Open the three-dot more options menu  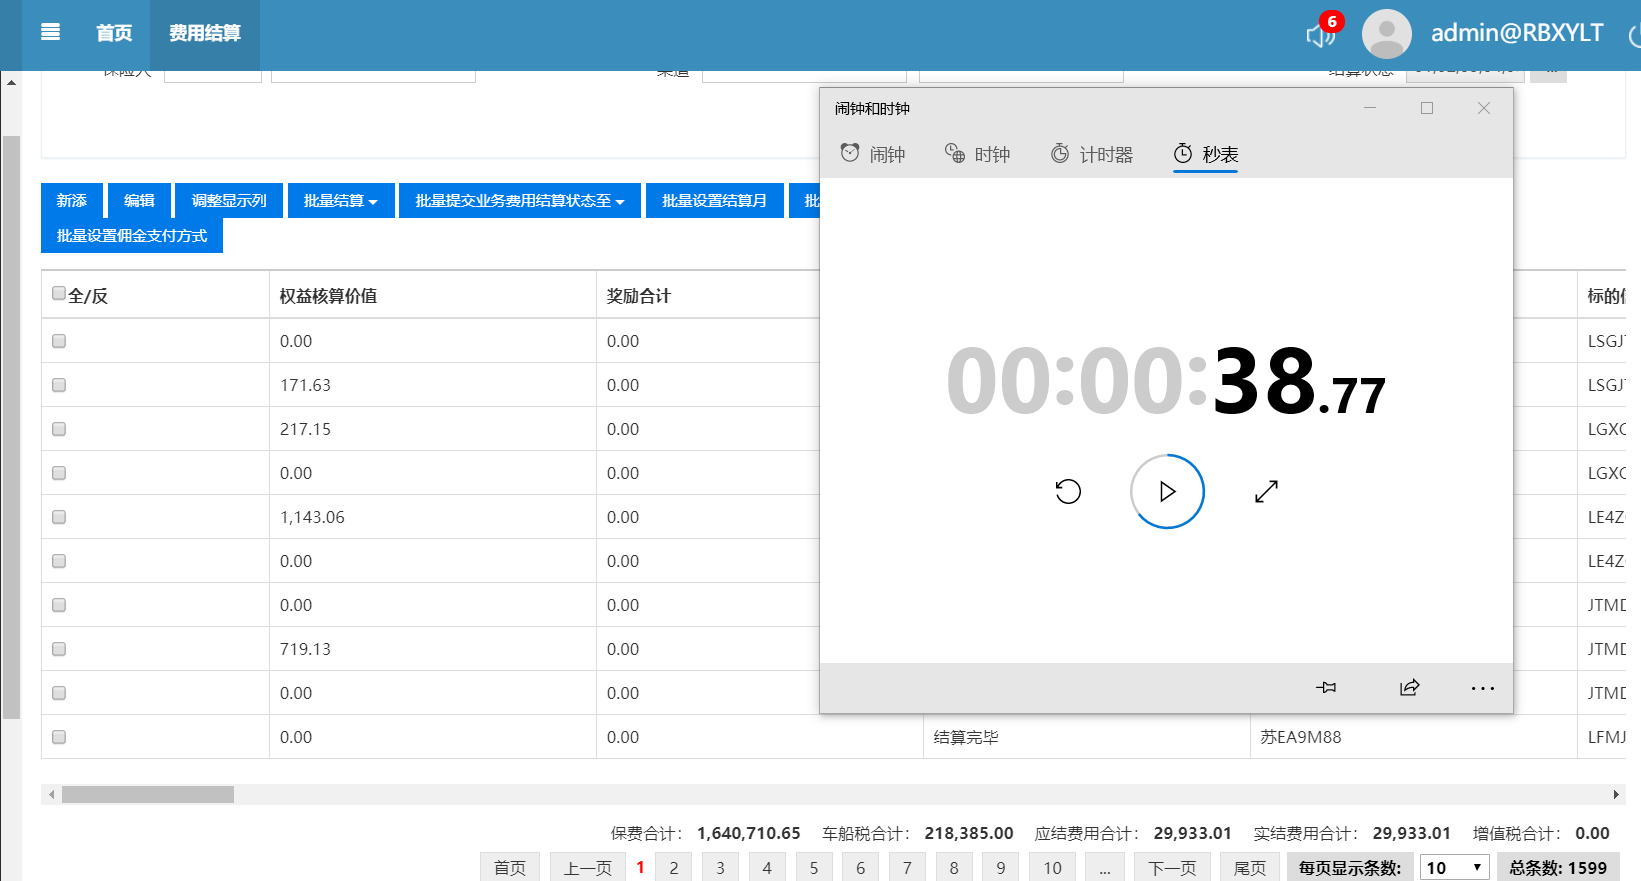[1482, 688]
